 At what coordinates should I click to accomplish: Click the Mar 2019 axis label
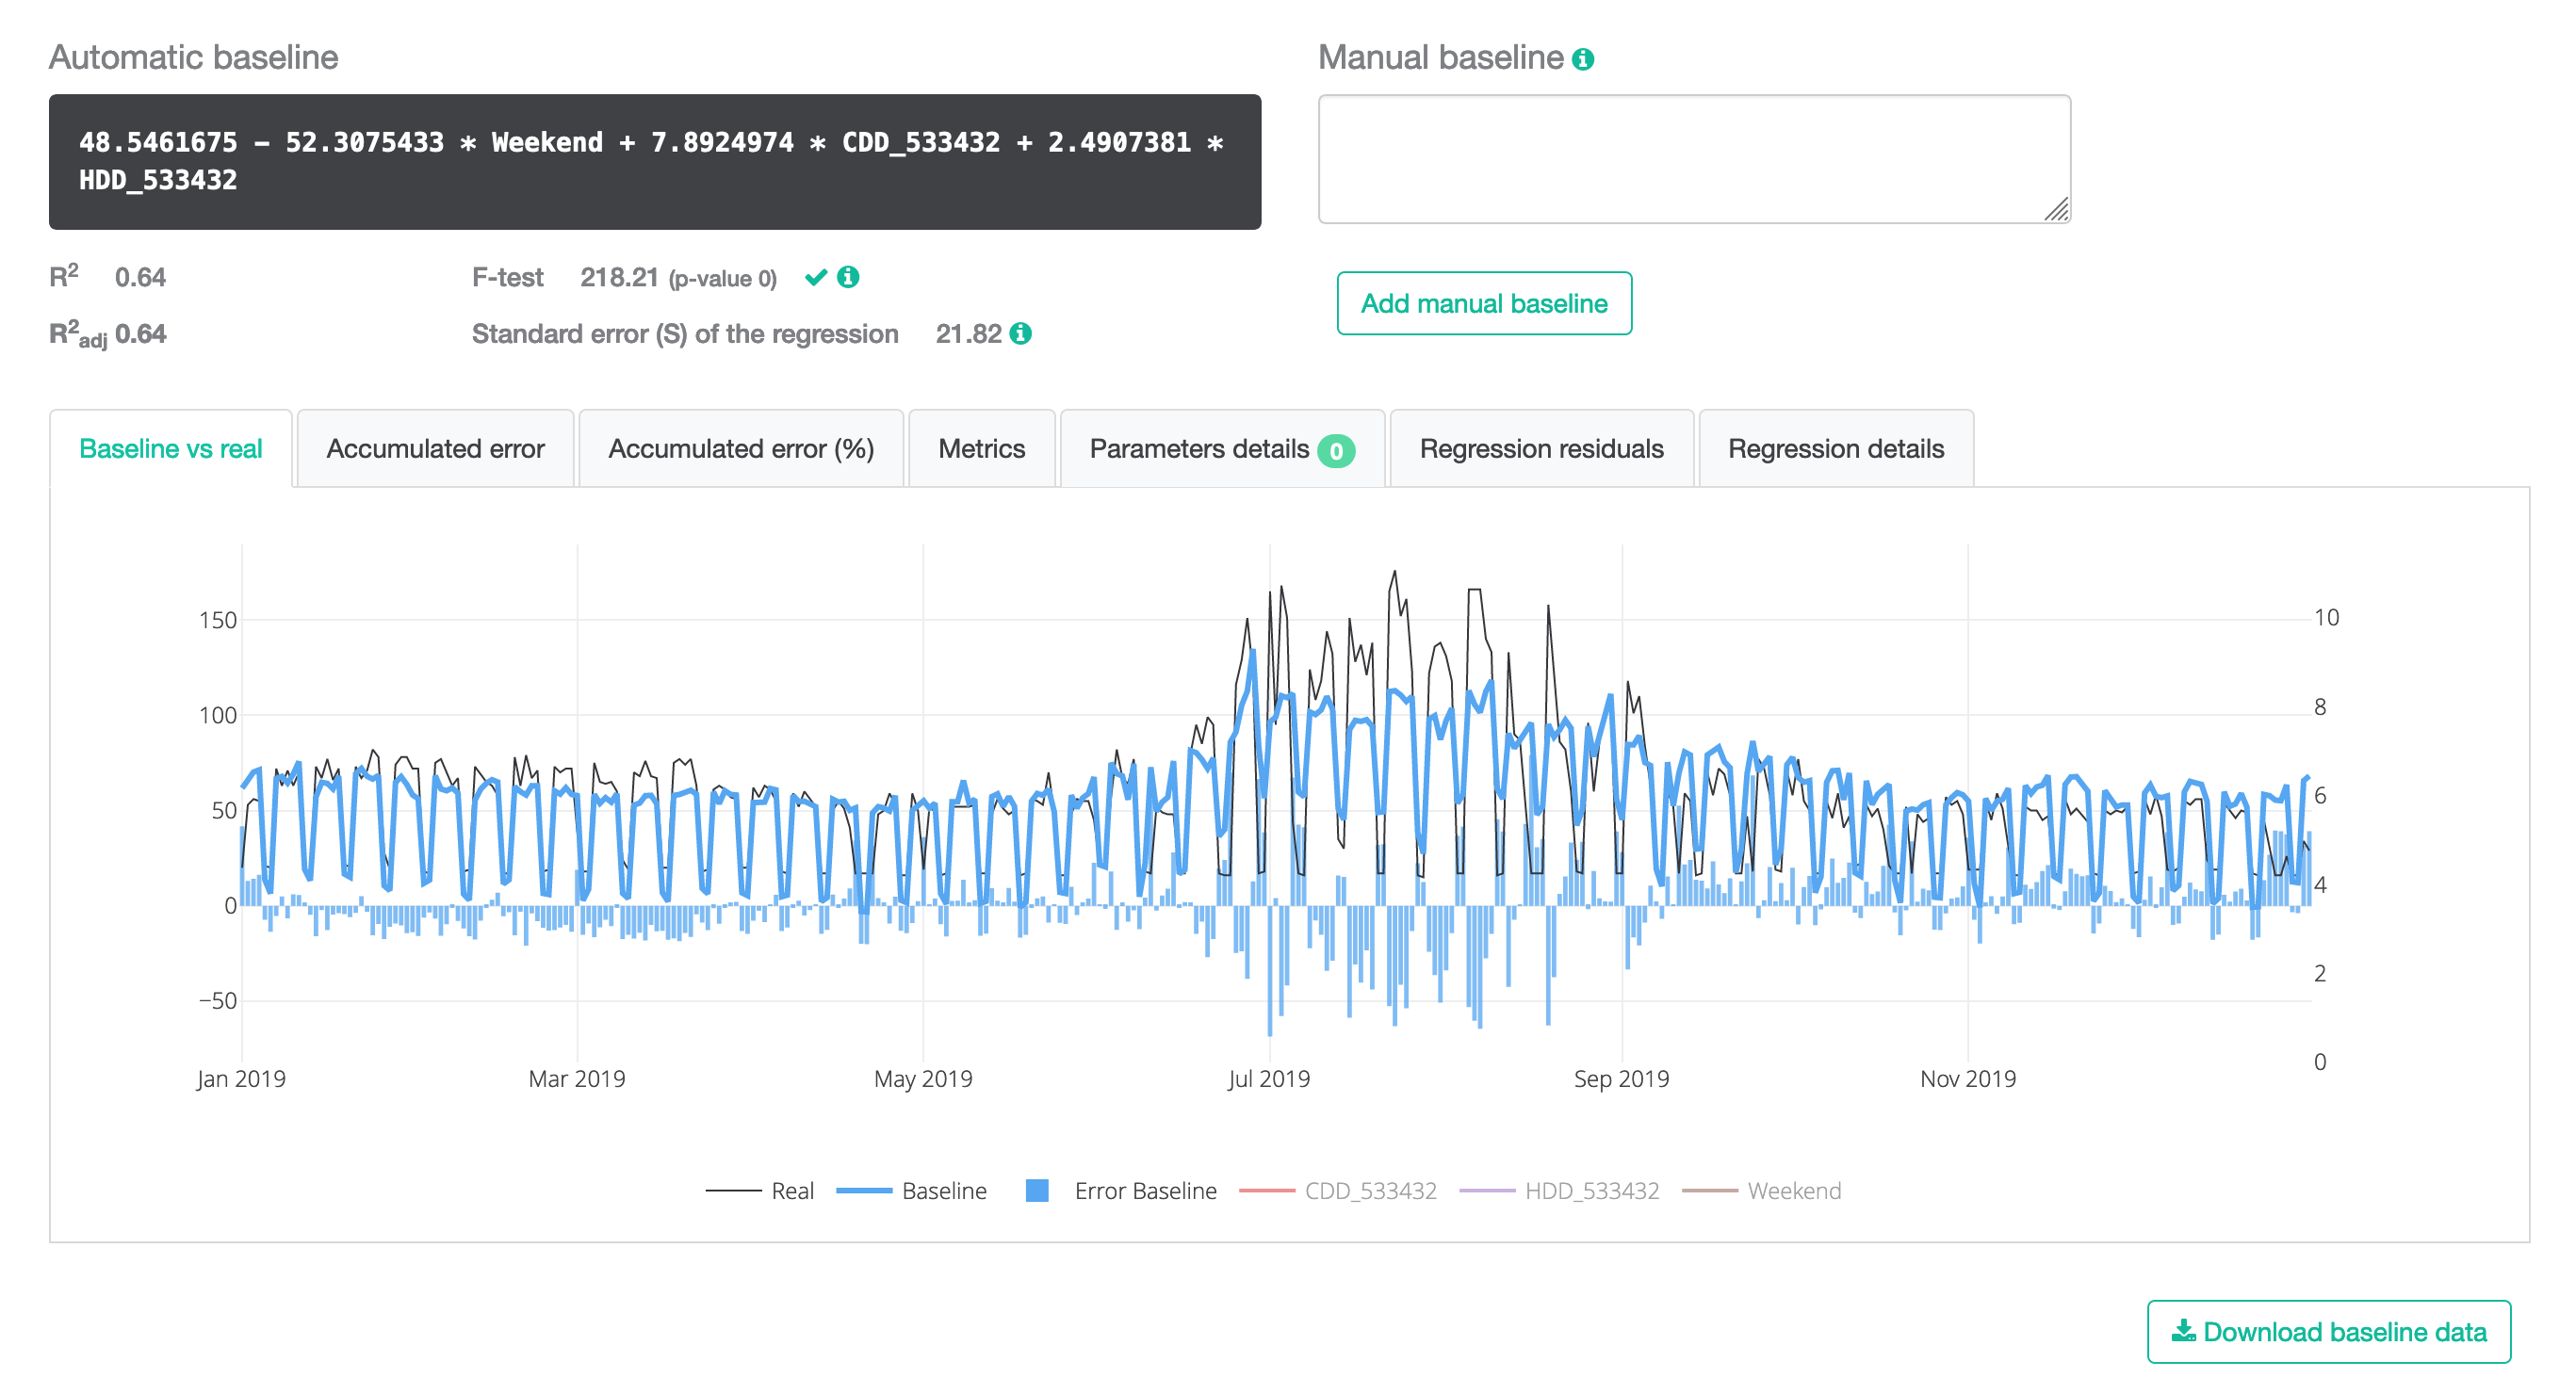pos(577,1078)
